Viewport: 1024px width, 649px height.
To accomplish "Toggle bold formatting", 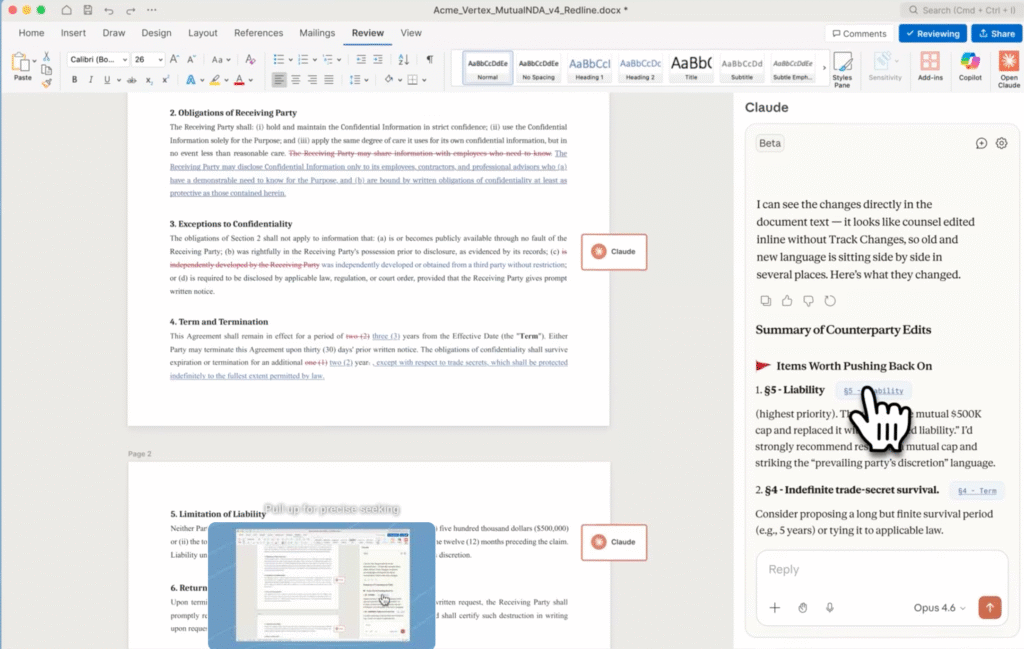I will (x=73, y=80).
